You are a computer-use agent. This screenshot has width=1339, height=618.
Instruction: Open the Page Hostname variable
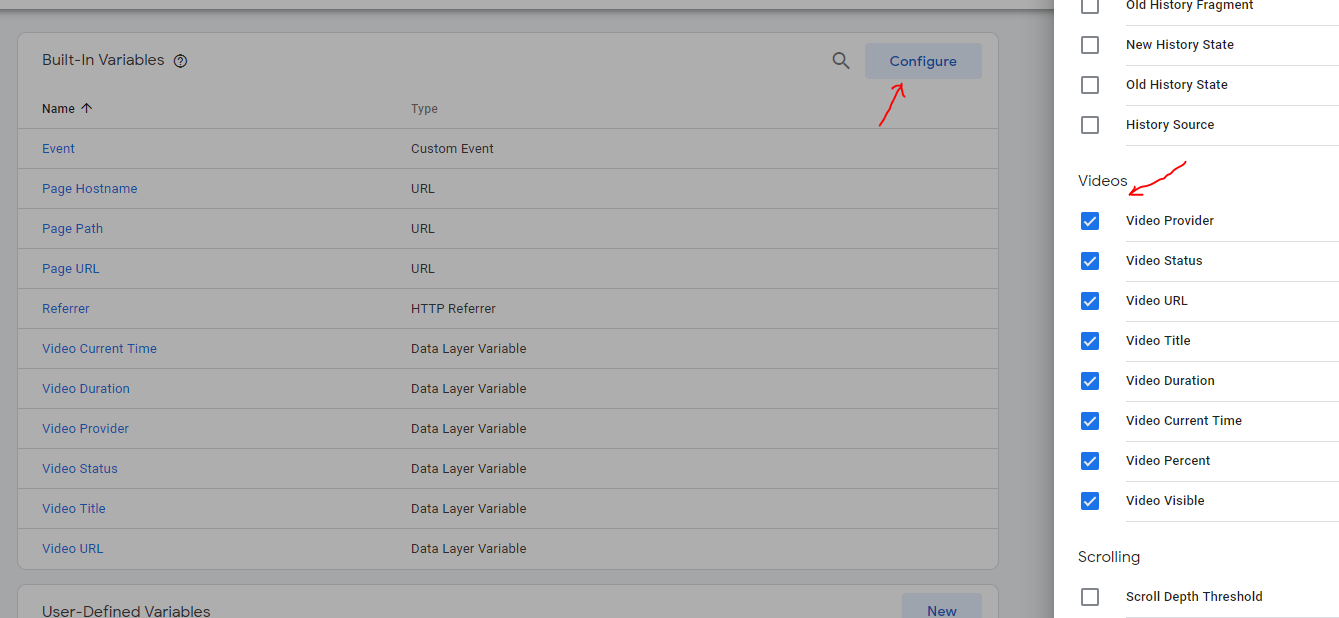[x=89, y=189]
